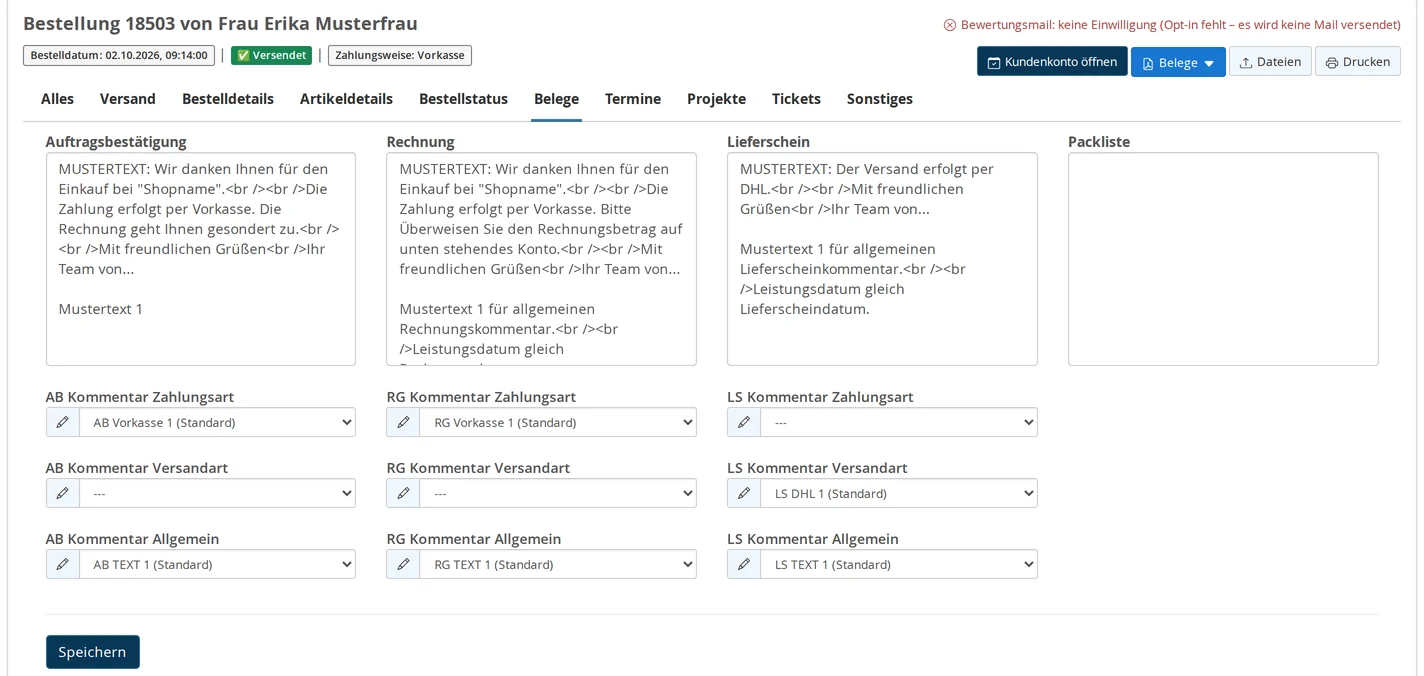Select the Belege tab
1424x676 pixels.
(x=556, y=99)
